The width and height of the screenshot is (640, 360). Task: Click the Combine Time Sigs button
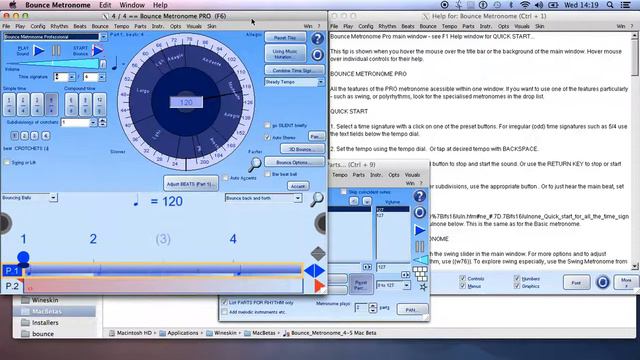(294, 70)
